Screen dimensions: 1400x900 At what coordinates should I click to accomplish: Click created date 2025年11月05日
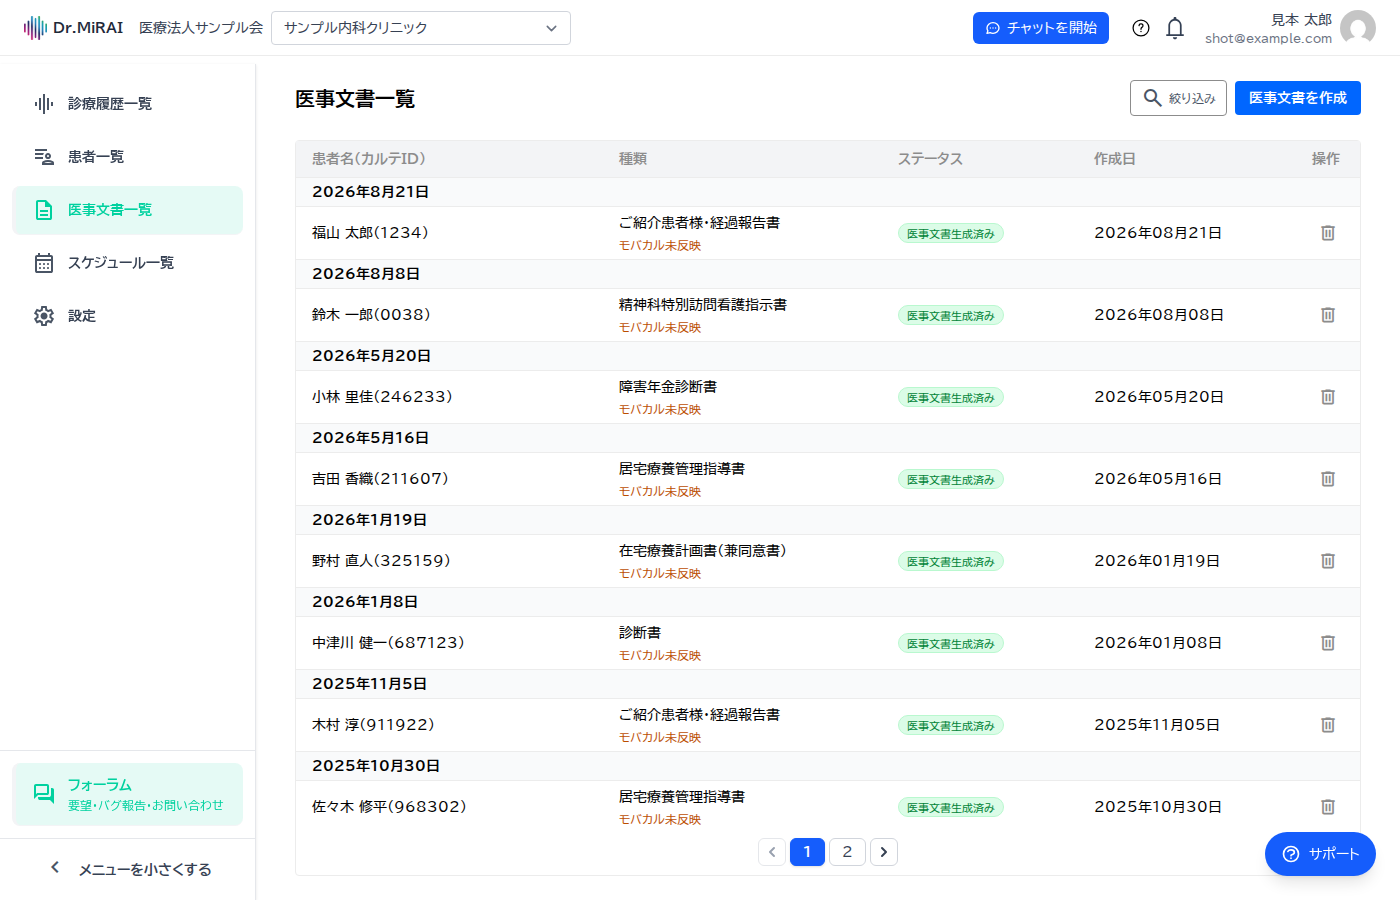[x=1157, y=725]
